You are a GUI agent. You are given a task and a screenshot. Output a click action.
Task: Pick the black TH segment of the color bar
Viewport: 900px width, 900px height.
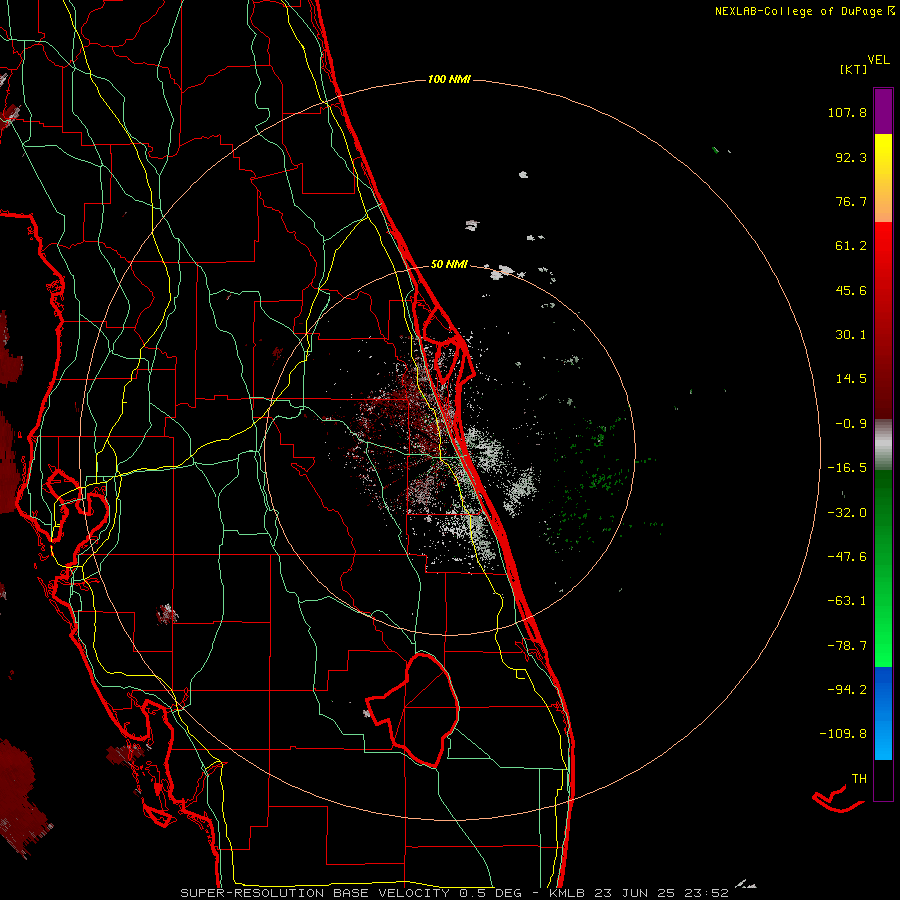click(x=883, y=779)
